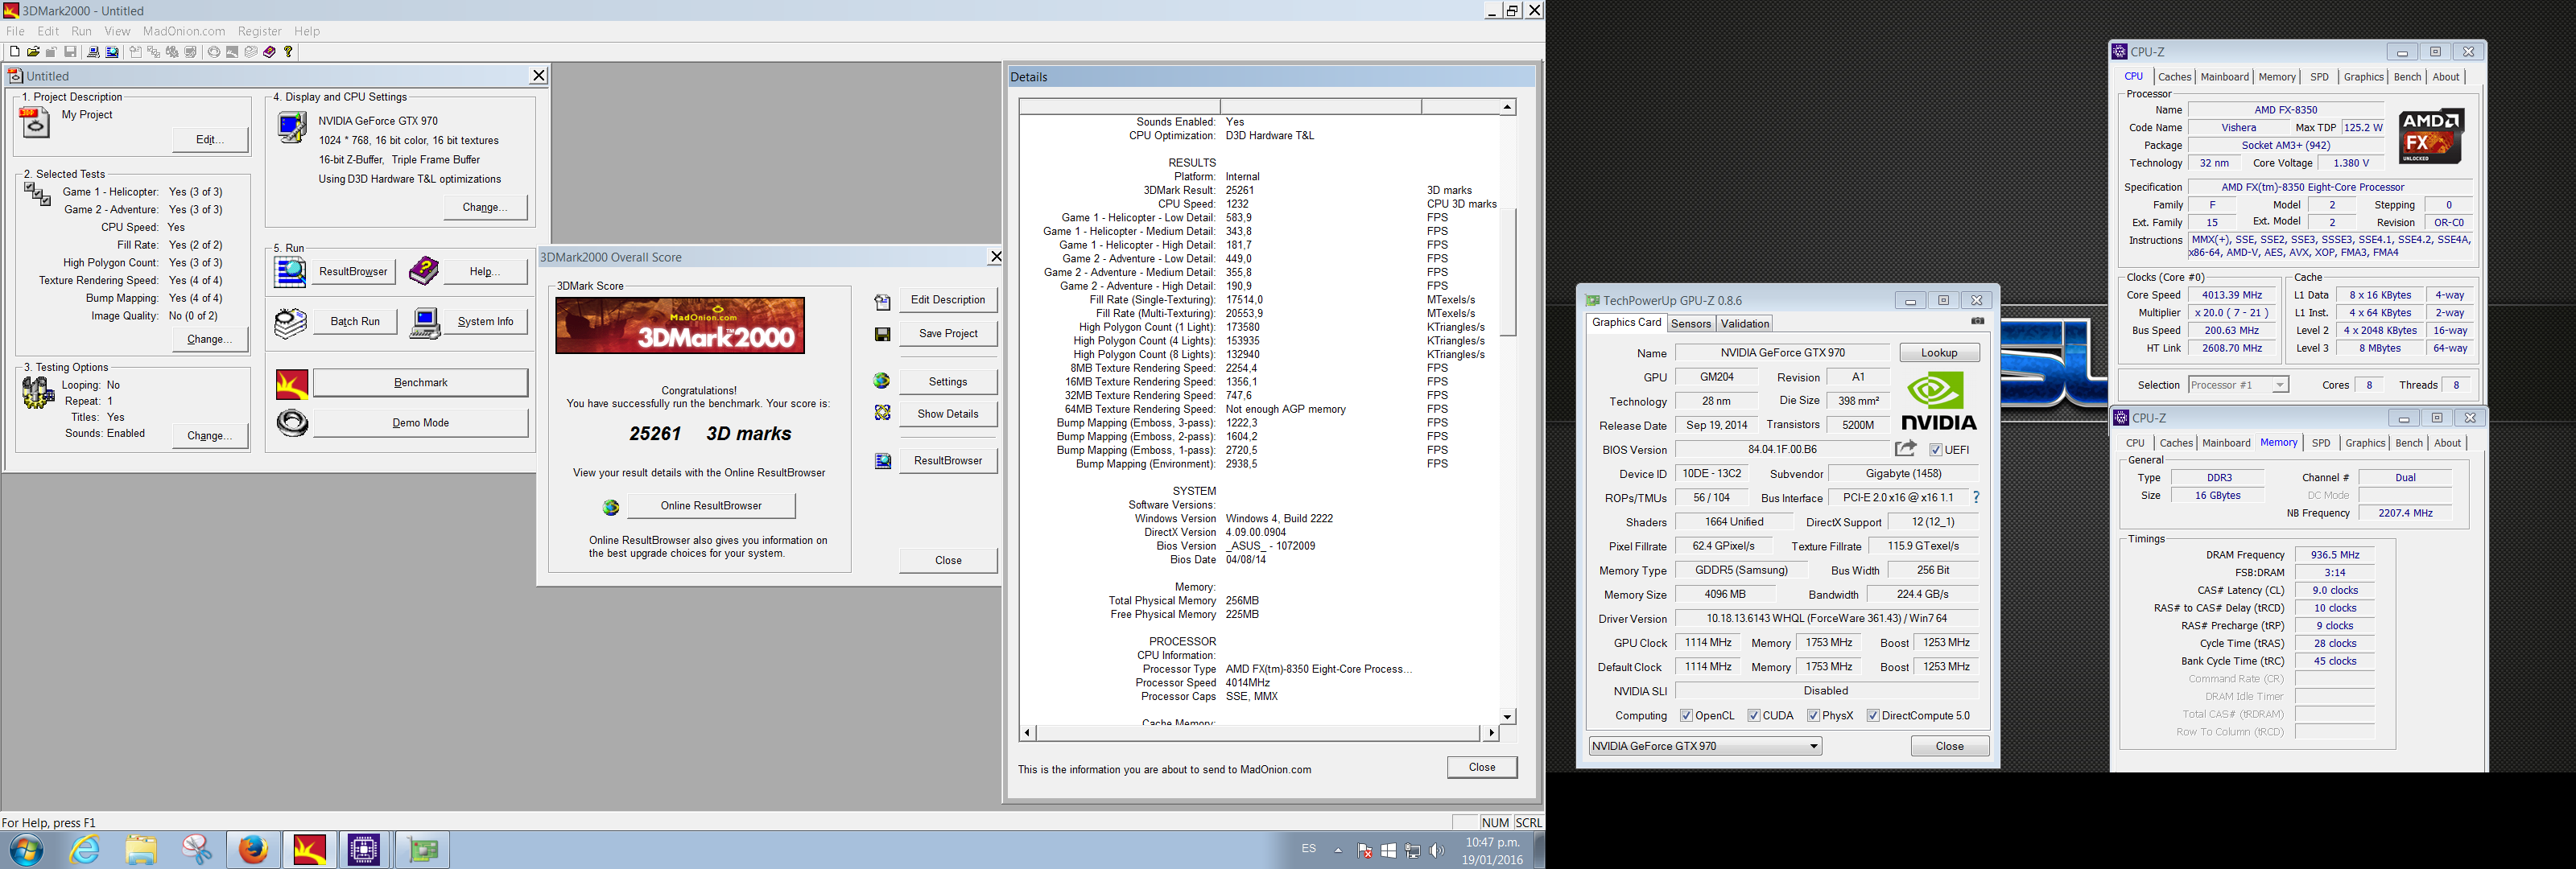
Task: Click the Save Project floppy disk icon
Action: tap(882, 334)
